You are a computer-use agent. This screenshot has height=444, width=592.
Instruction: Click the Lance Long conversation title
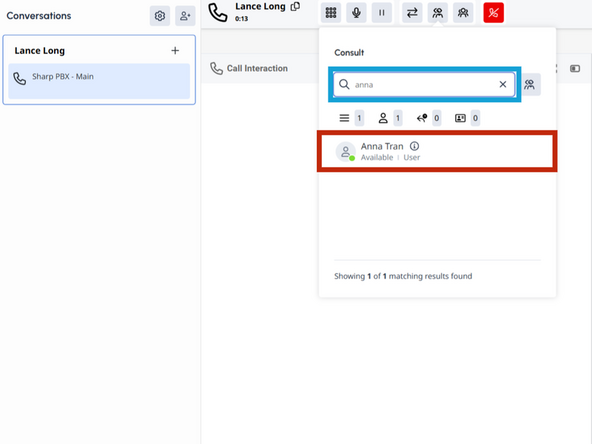pyautogui.click(x=40, y=51)
